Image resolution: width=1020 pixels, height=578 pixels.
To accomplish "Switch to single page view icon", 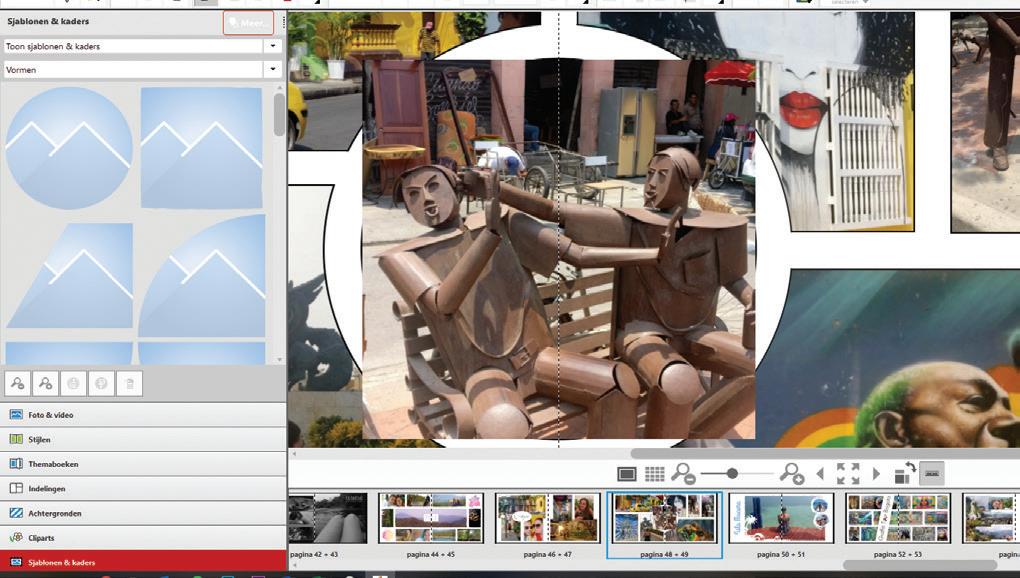I will 626,474.
